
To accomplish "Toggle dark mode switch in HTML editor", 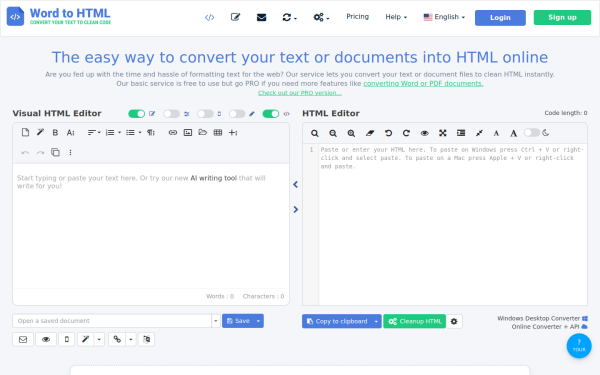I will point(532,133).
